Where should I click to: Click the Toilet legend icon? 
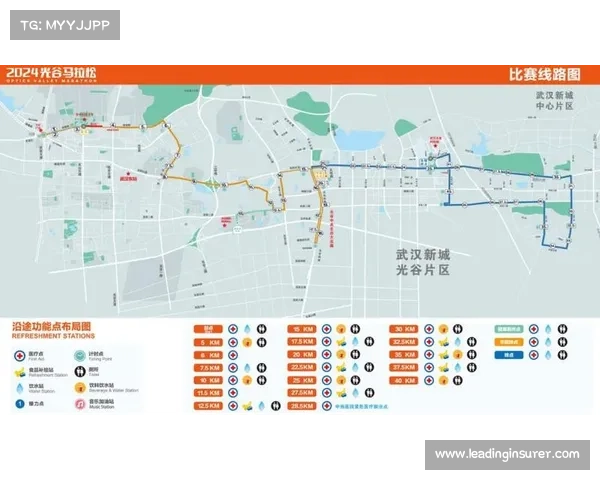point(80,372)
